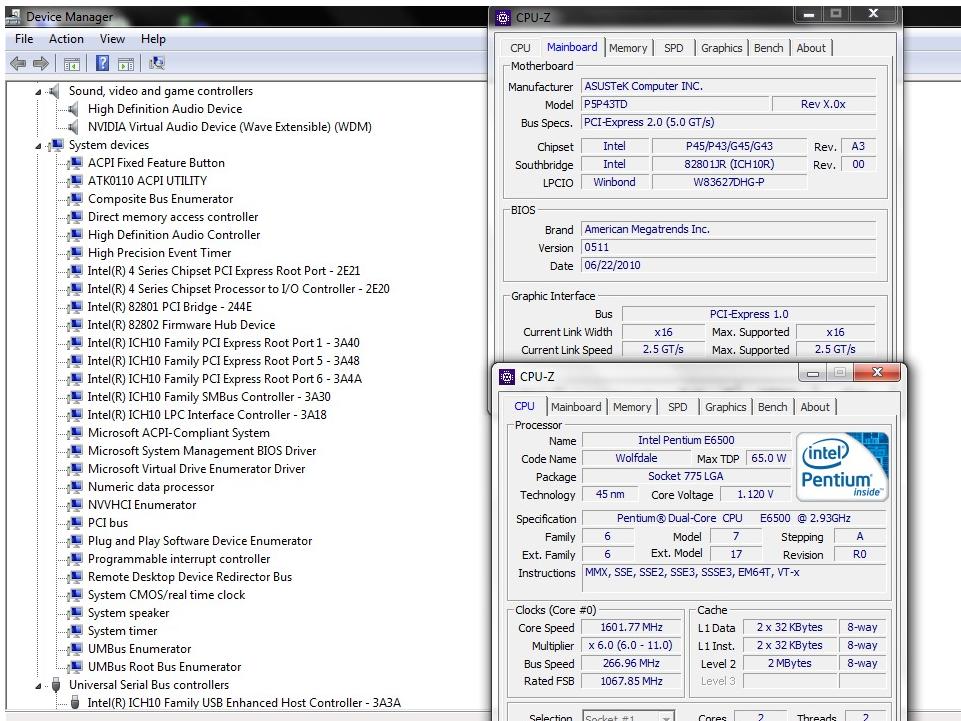
Task: Click the Show/Hide Console Tree toolbar icon
Action: (x=72, y=63)
